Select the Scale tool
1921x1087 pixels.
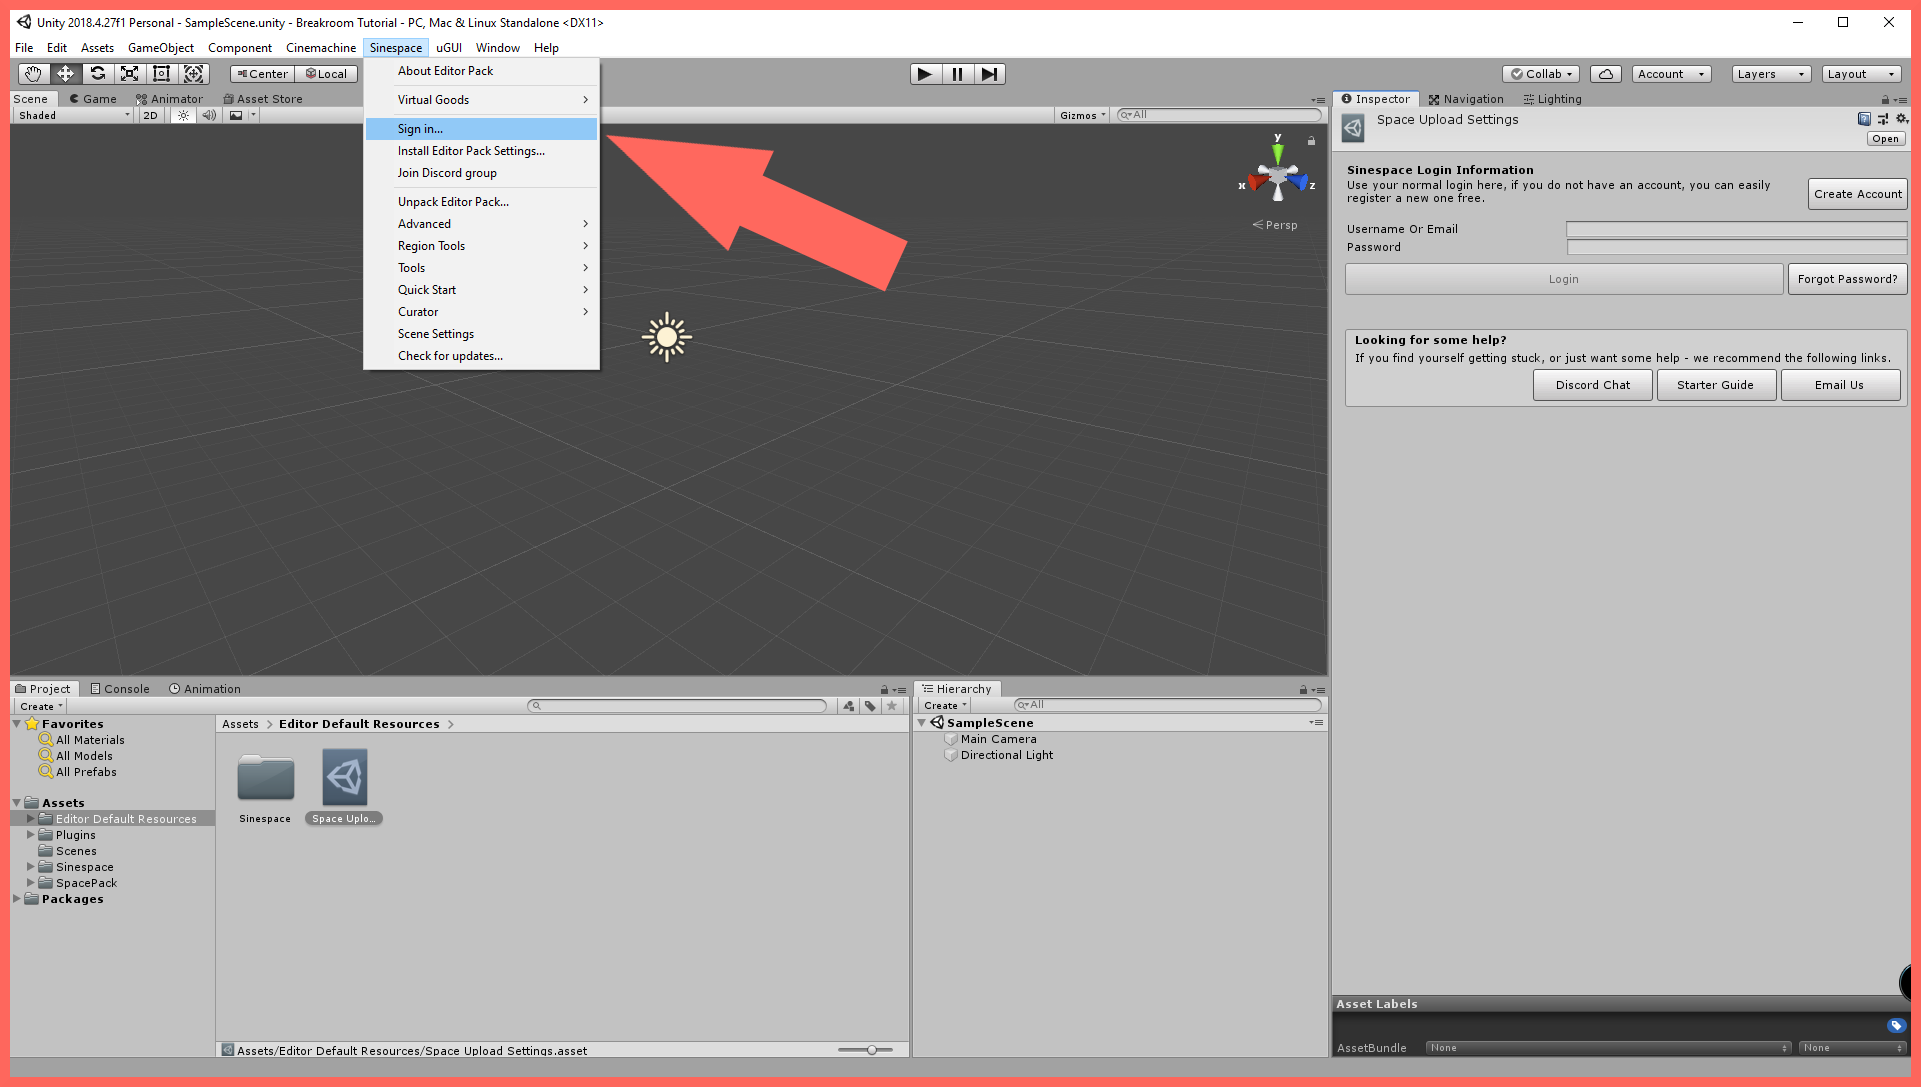point(129,74)
